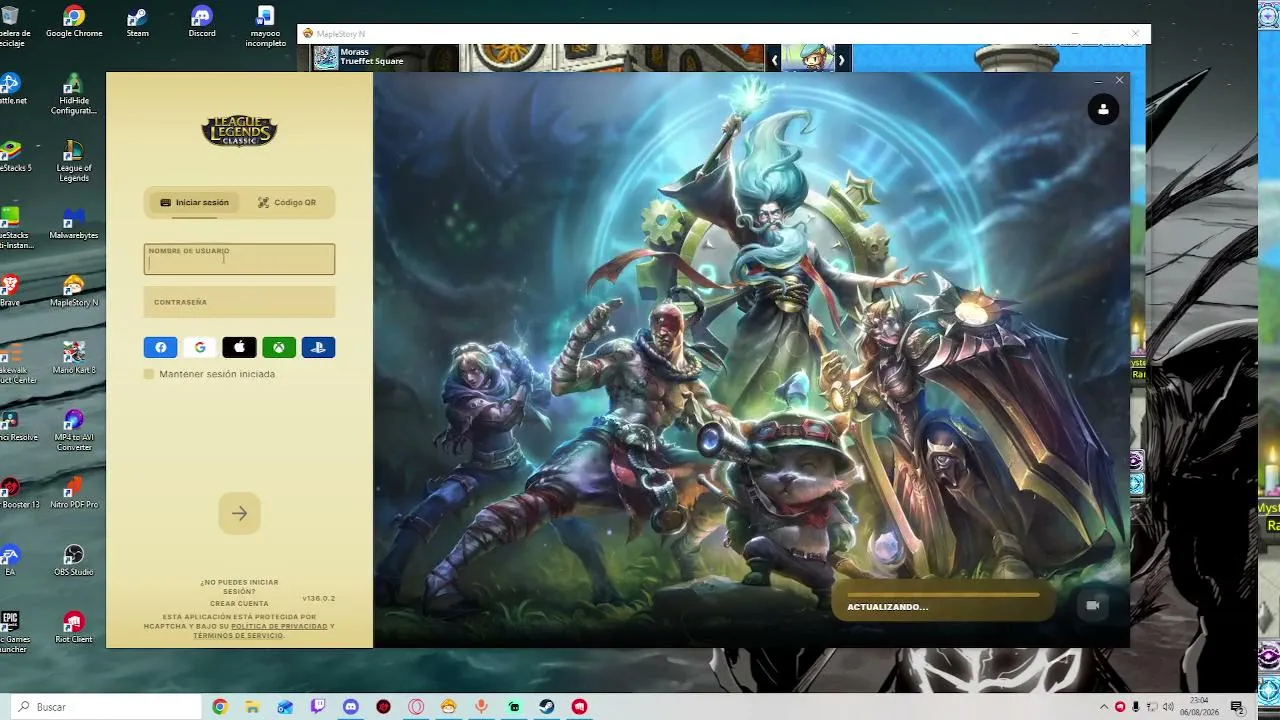1280x720 pixels.
Task: Sign in with Facebook
Action: 160,347
